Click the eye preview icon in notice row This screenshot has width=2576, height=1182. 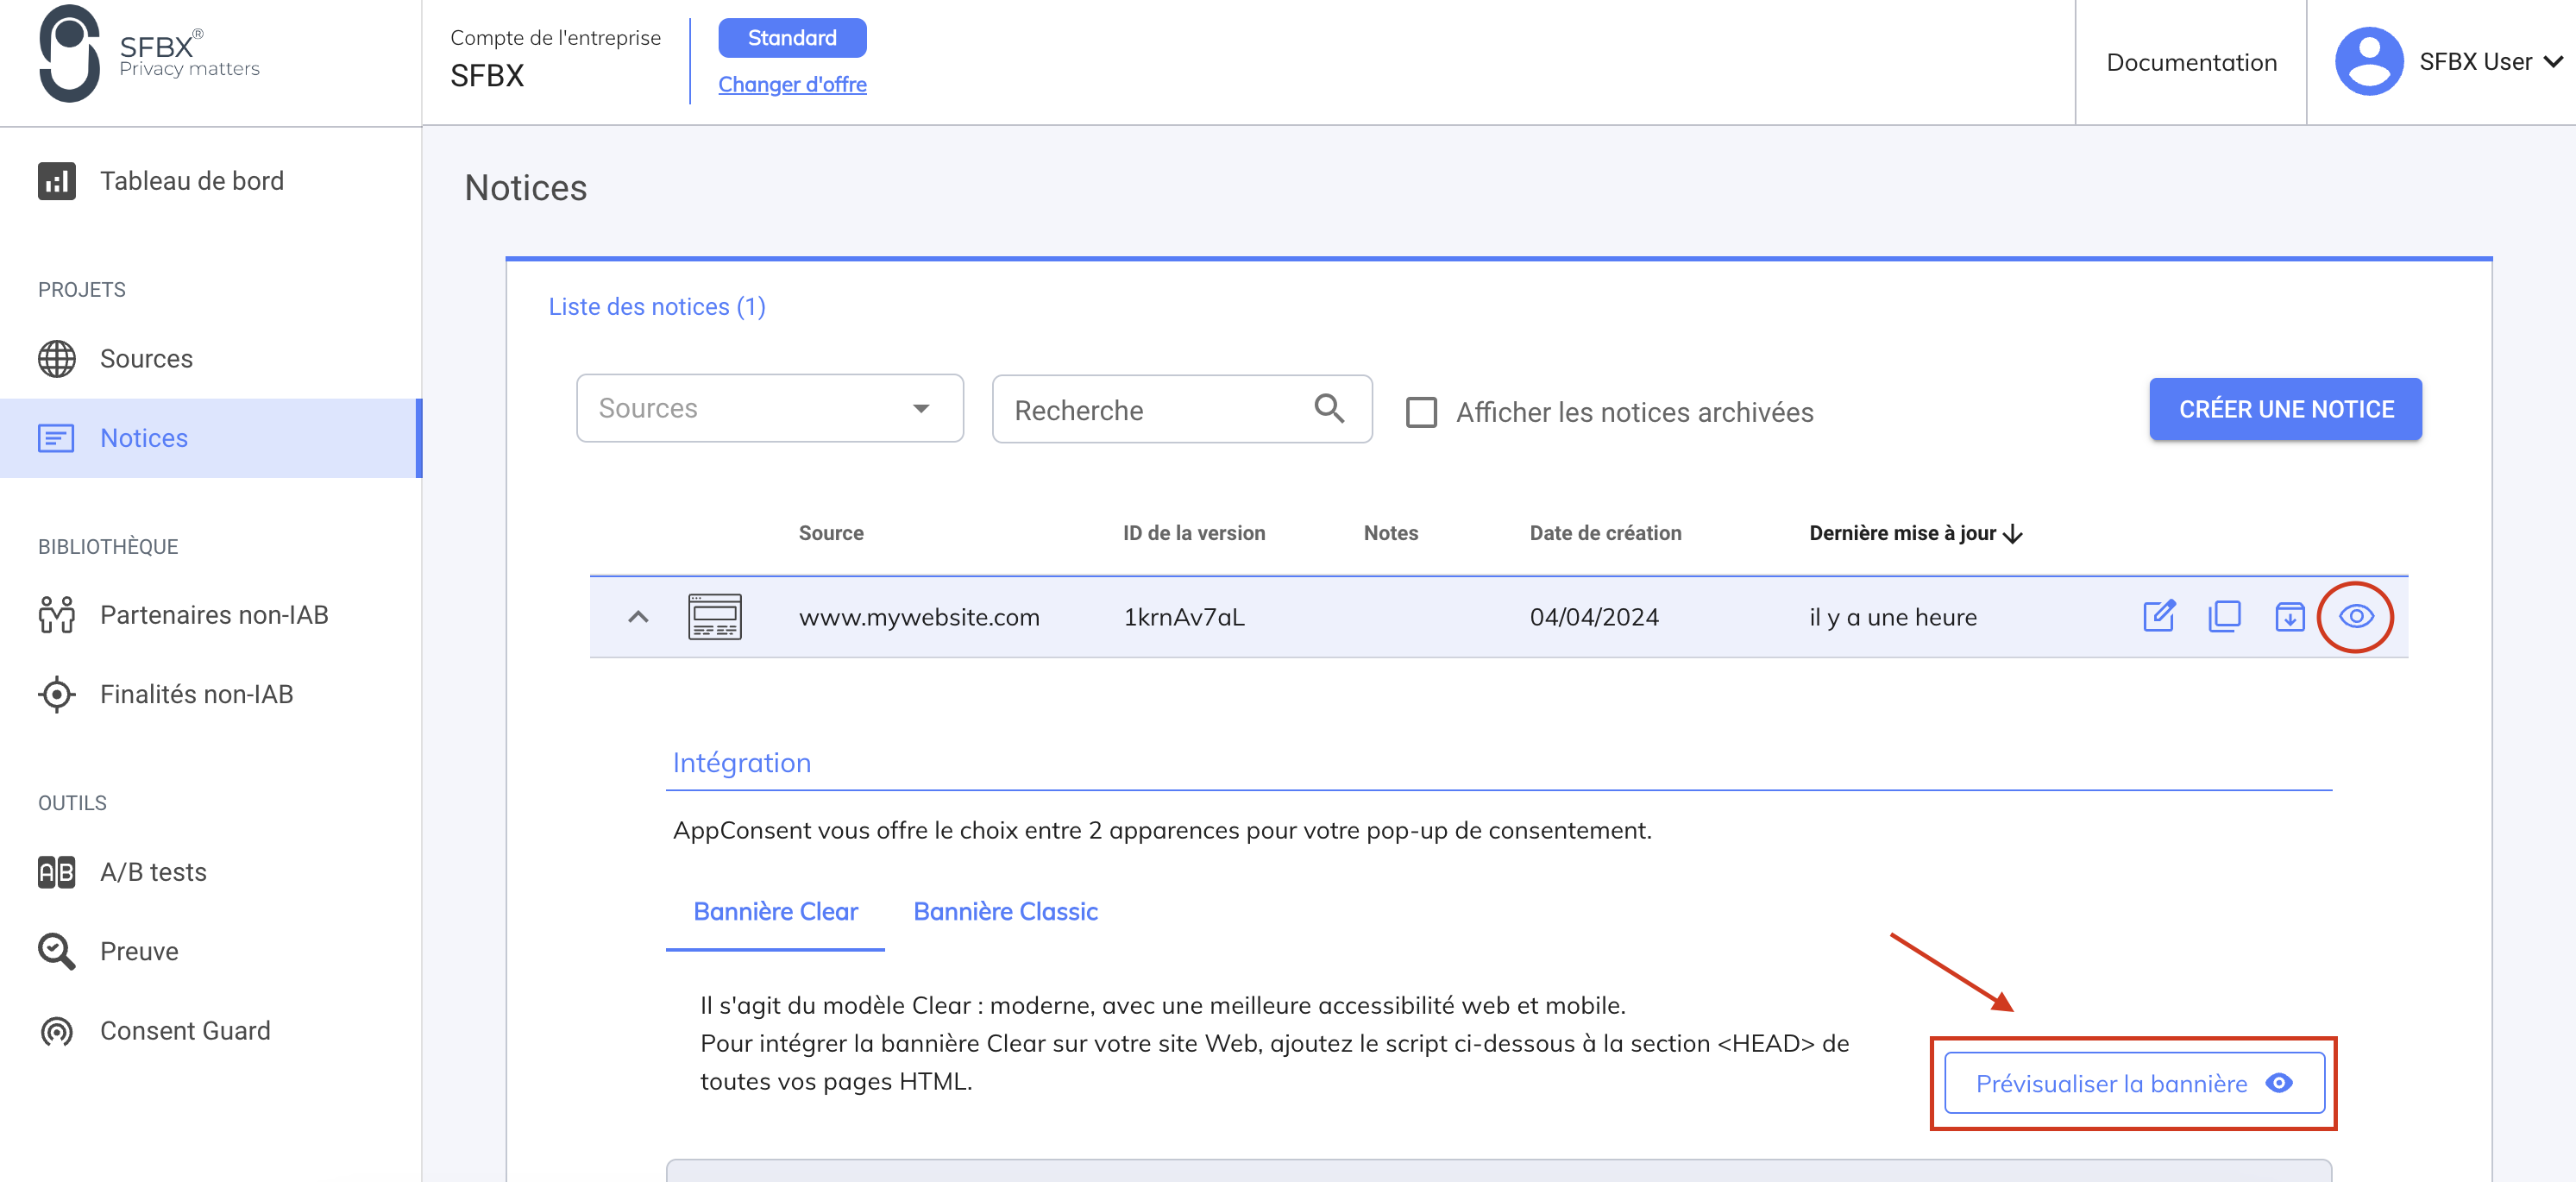pyautogui.click(x=2355, y=616)
